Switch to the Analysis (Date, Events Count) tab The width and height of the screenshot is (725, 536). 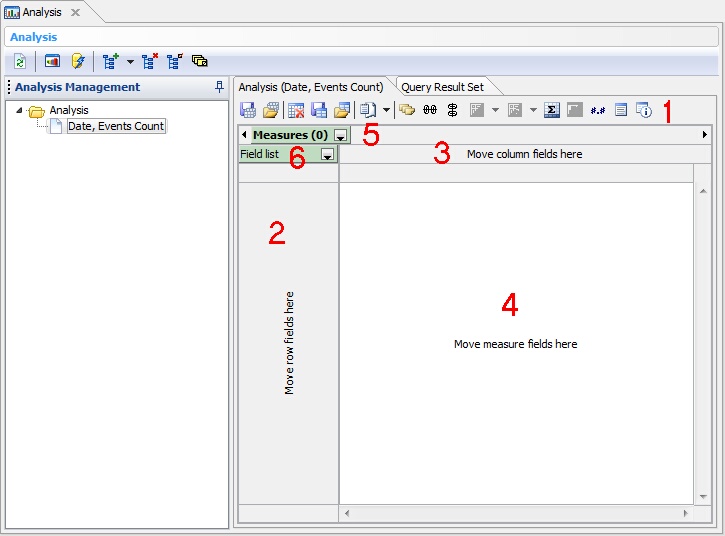tap(311, 87)
